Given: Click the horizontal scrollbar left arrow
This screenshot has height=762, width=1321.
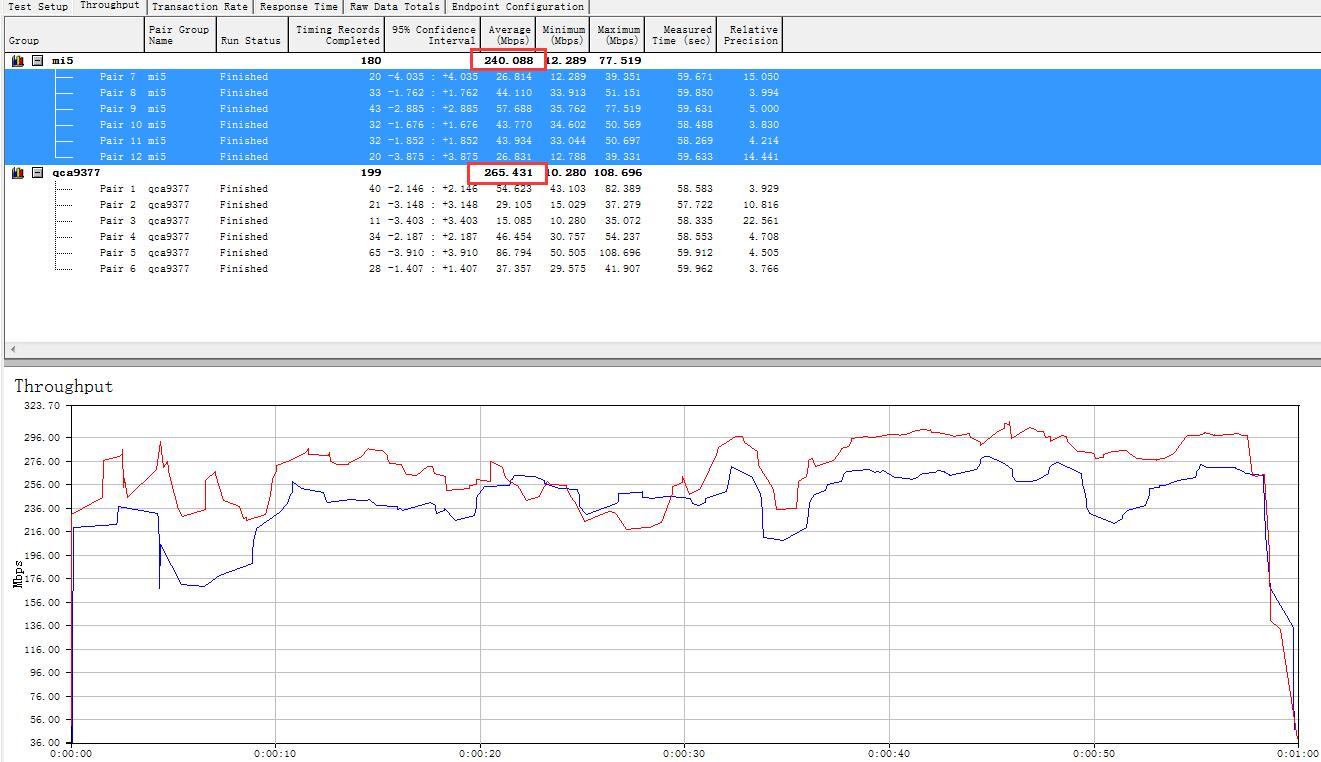Looking at the screenshot, I should [10, 350].
